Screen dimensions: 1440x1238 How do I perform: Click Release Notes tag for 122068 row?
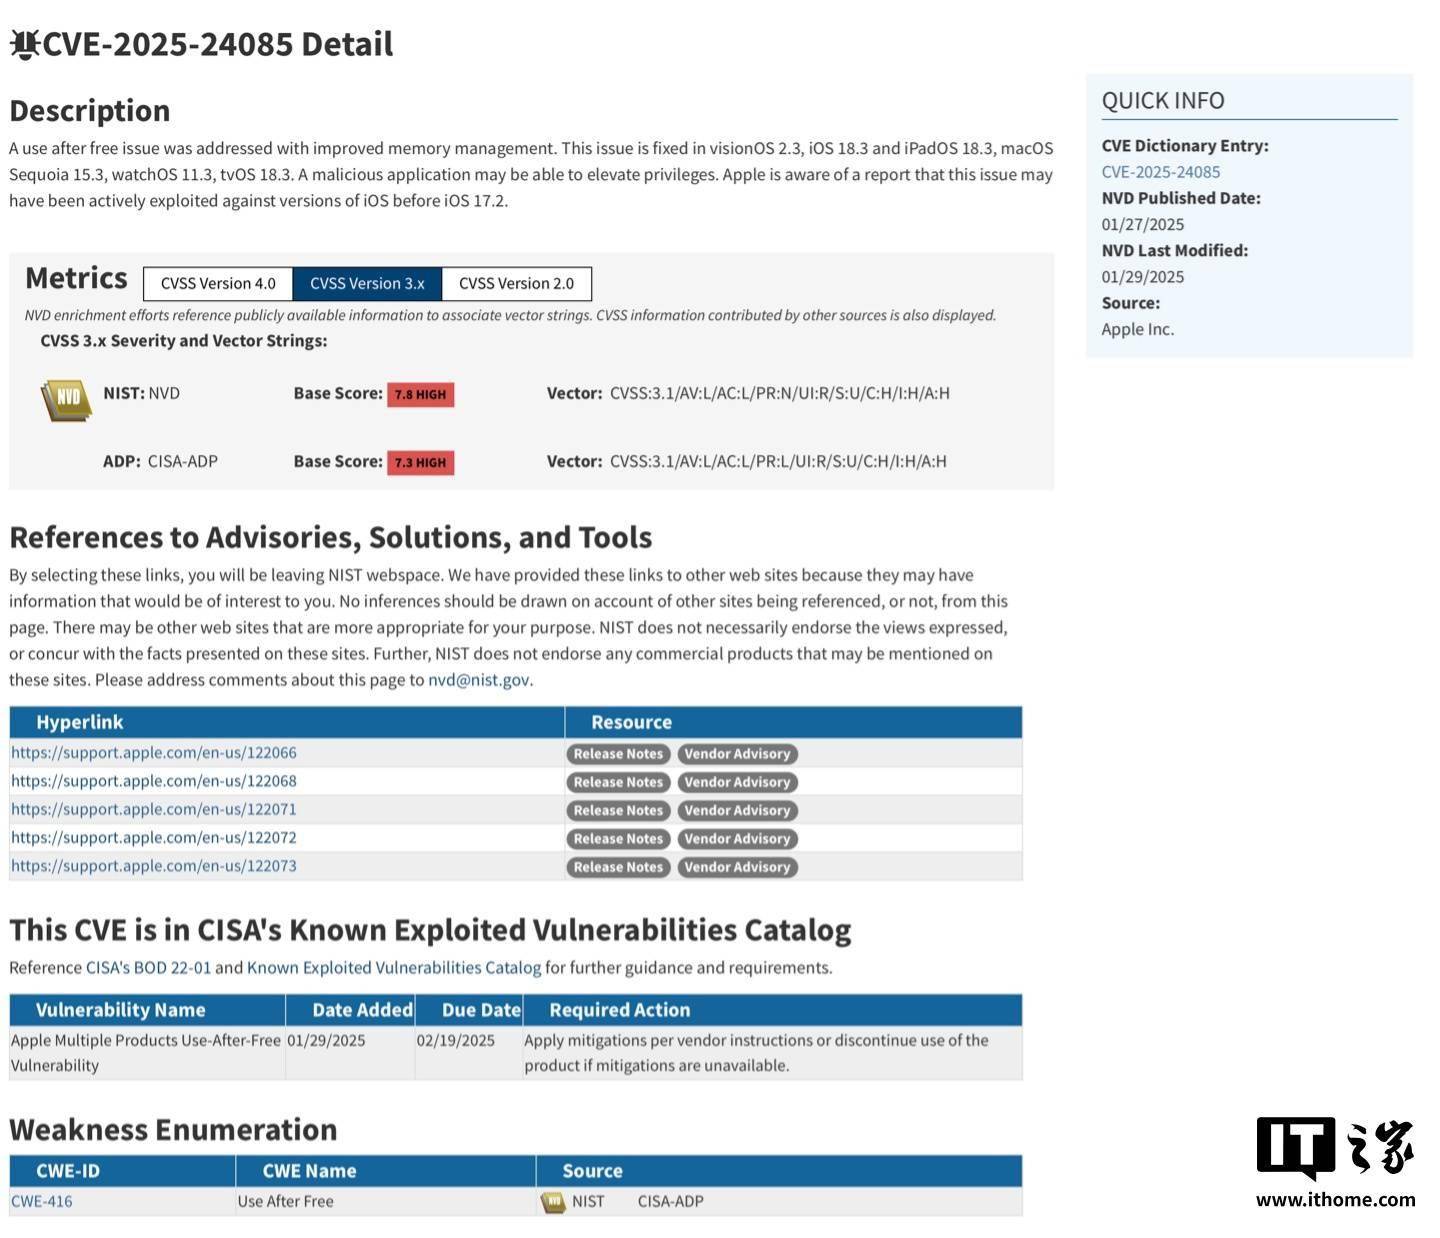click(618, 782)
